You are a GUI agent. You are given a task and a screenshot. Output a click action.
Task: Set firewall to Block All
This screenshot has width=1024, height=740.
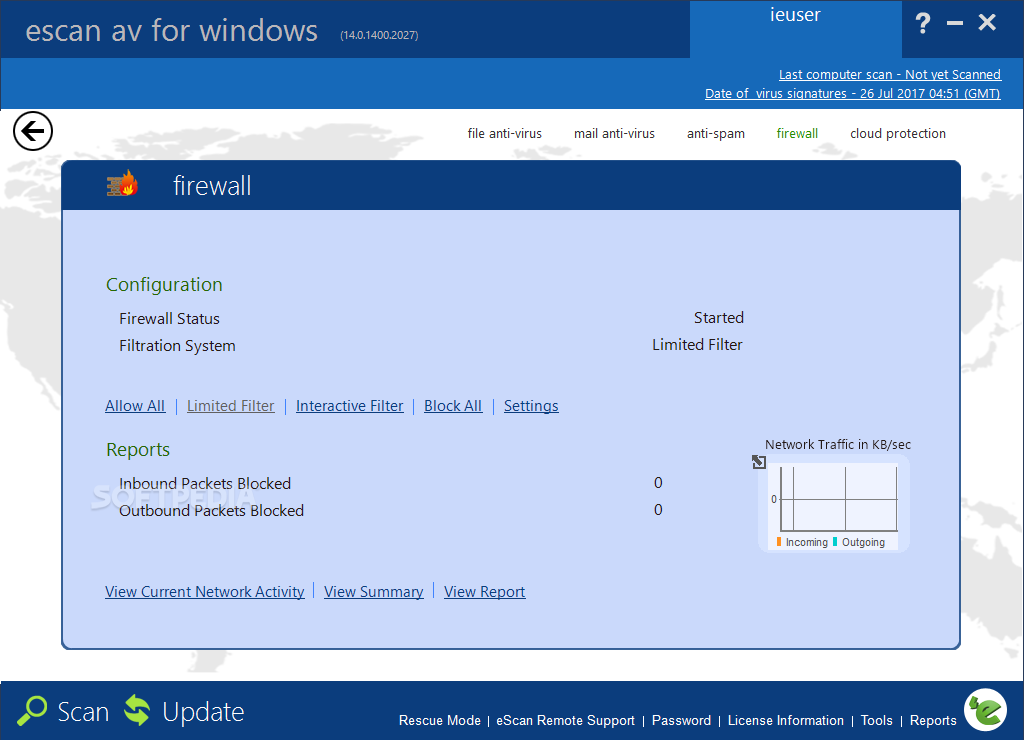[453, 406]
